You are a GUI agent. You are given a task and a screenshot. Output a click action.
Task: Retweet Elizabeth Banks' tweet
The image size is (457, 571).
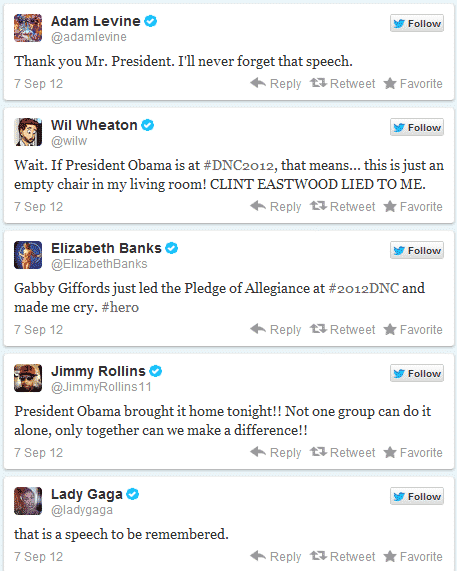(342, 330)
